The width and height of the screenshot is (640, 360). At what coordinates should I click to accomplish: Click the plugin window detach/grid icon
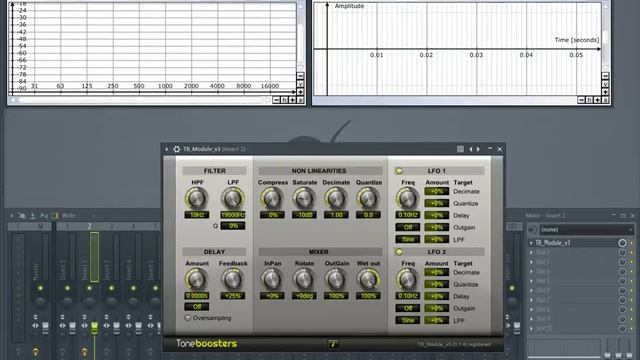[x=460, y=149]
